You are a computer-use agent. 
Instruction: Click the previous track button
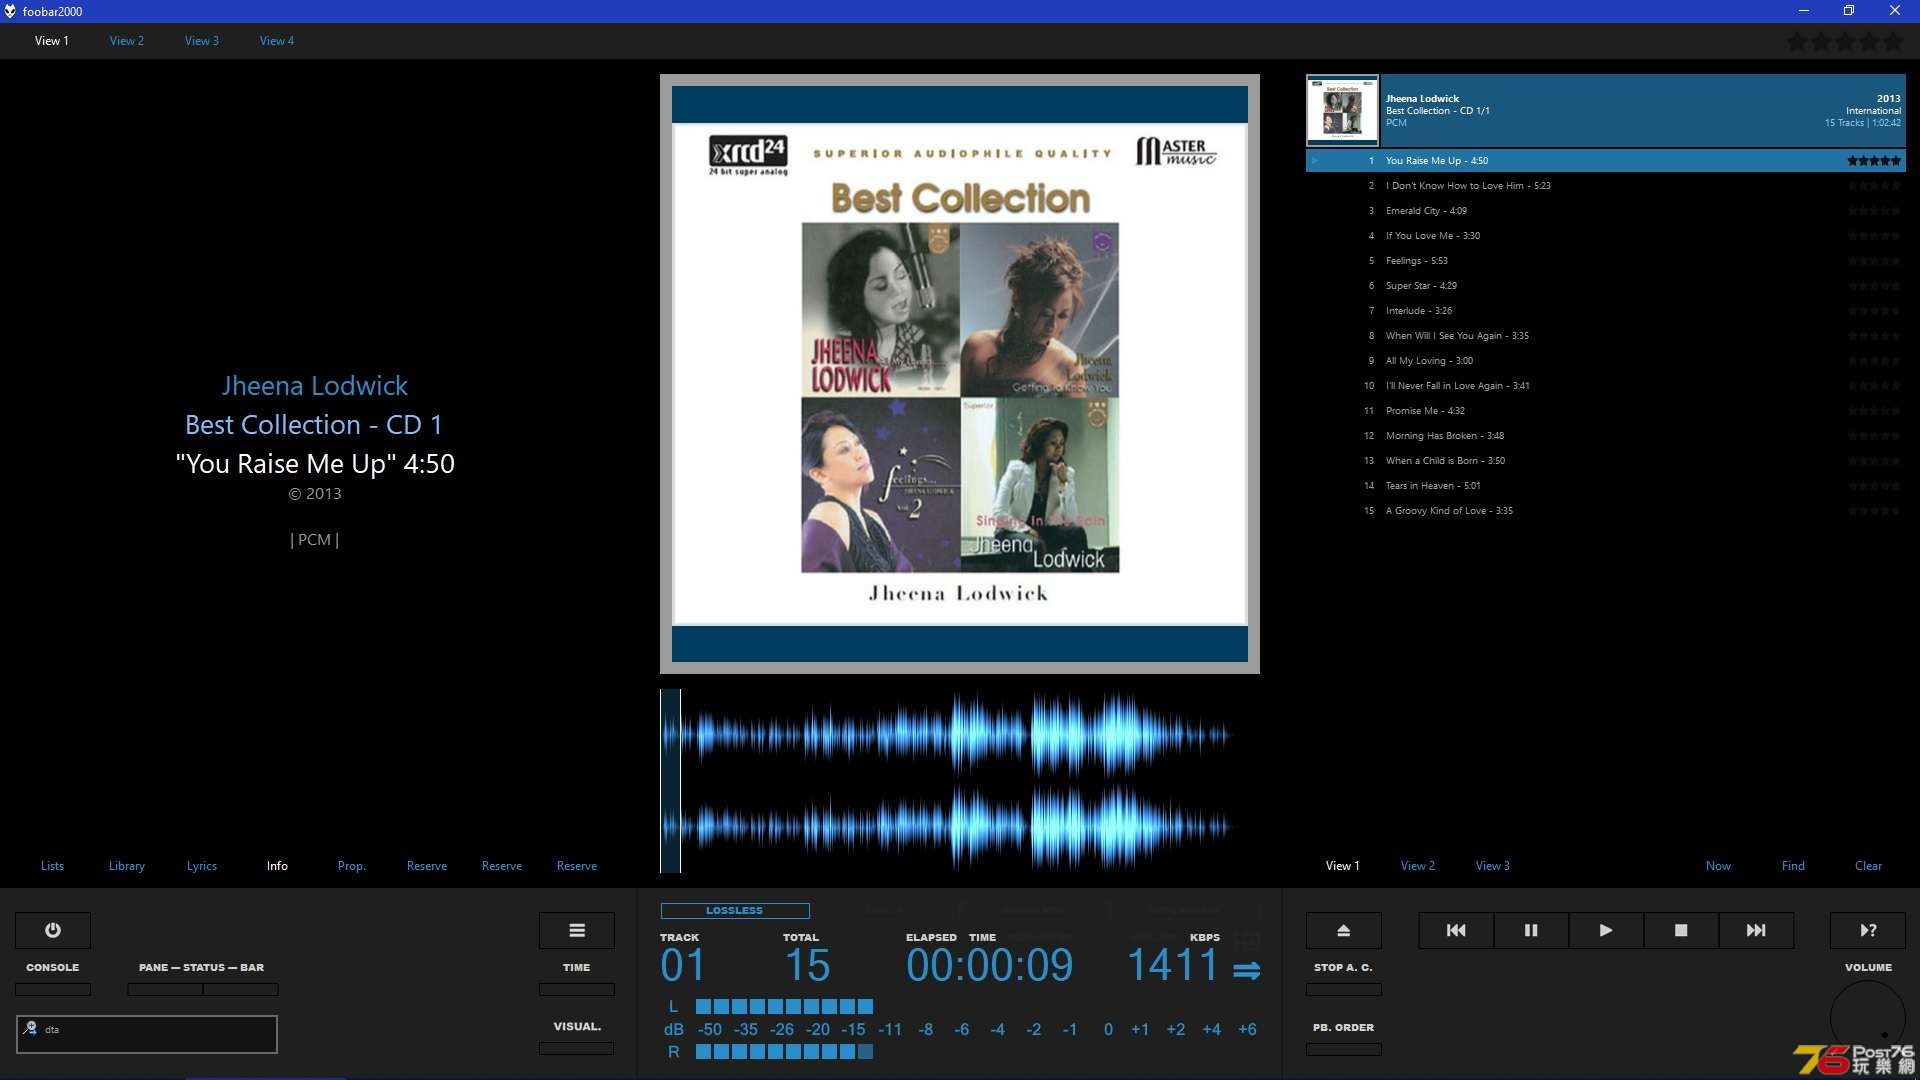point(1456,930)
